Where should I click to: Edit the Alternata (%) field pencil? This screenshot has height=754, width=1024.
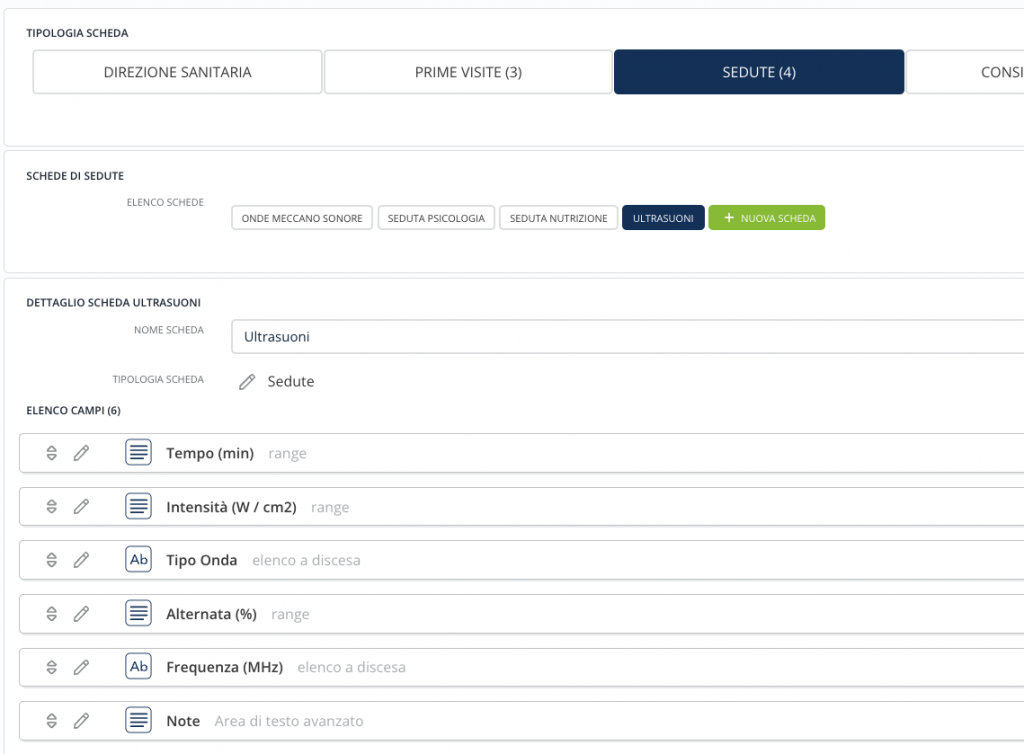pyautogui.click(x=81, y=614)
